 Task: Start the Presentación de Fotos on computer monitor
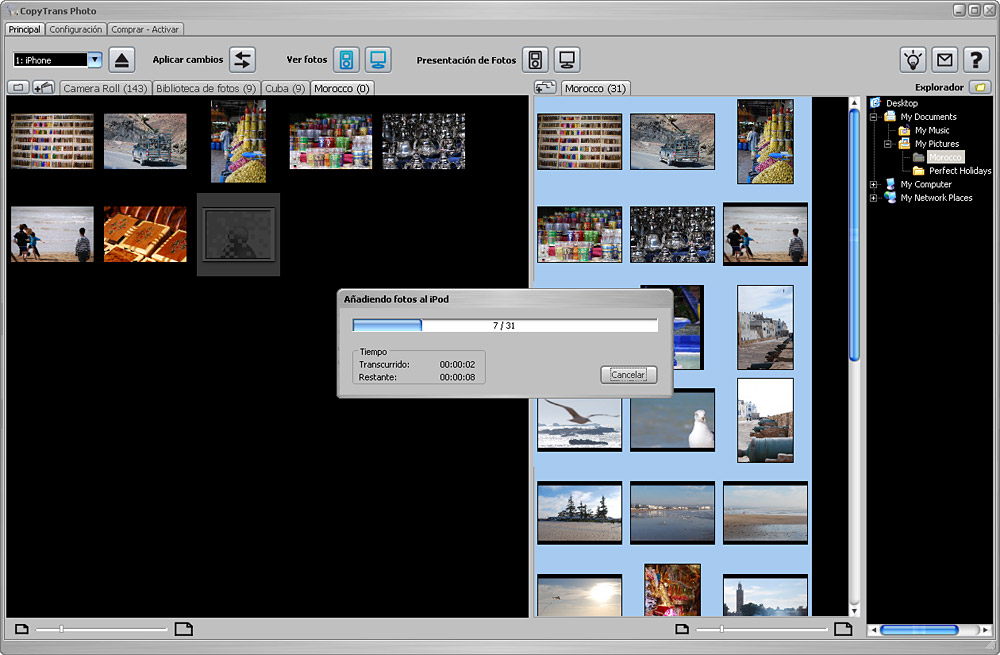click(567, 60)
